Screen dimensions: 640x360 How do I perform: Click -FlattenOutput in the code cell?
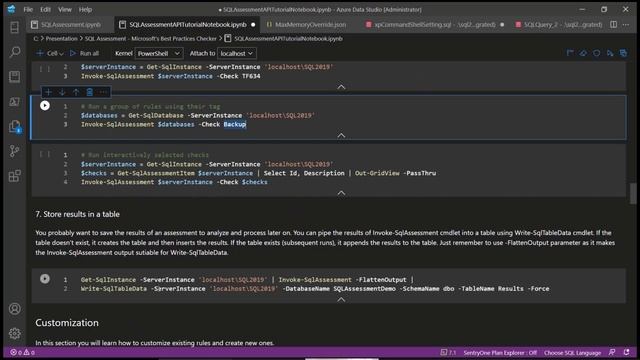pyautogui.click(x=381, y=280)
